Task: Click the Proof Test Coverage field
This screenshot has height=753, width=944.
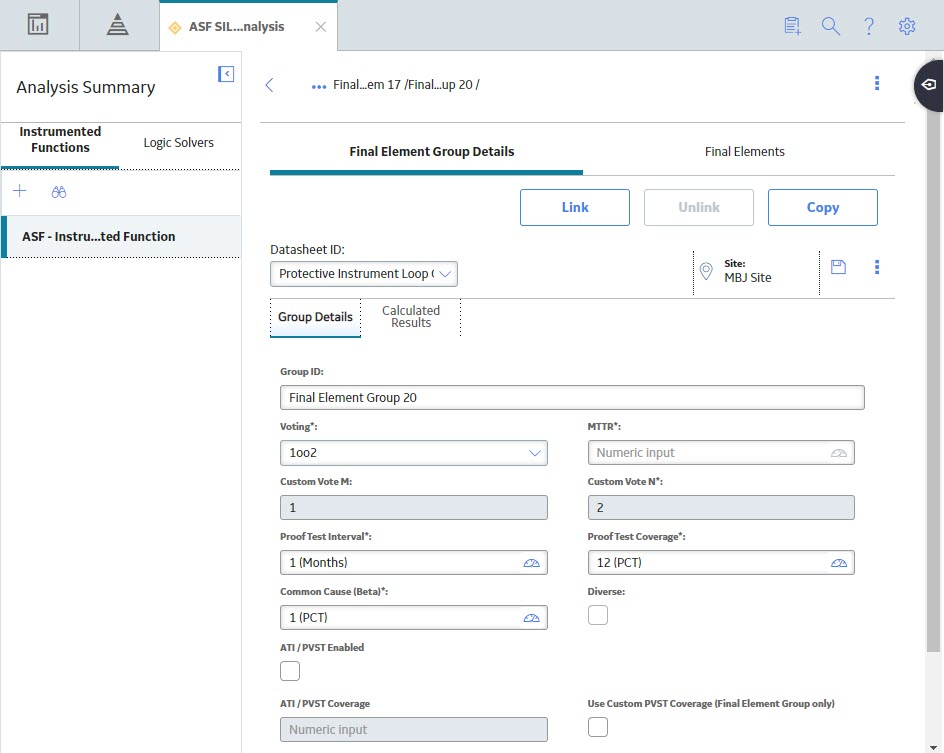Action: click(721, 562)
